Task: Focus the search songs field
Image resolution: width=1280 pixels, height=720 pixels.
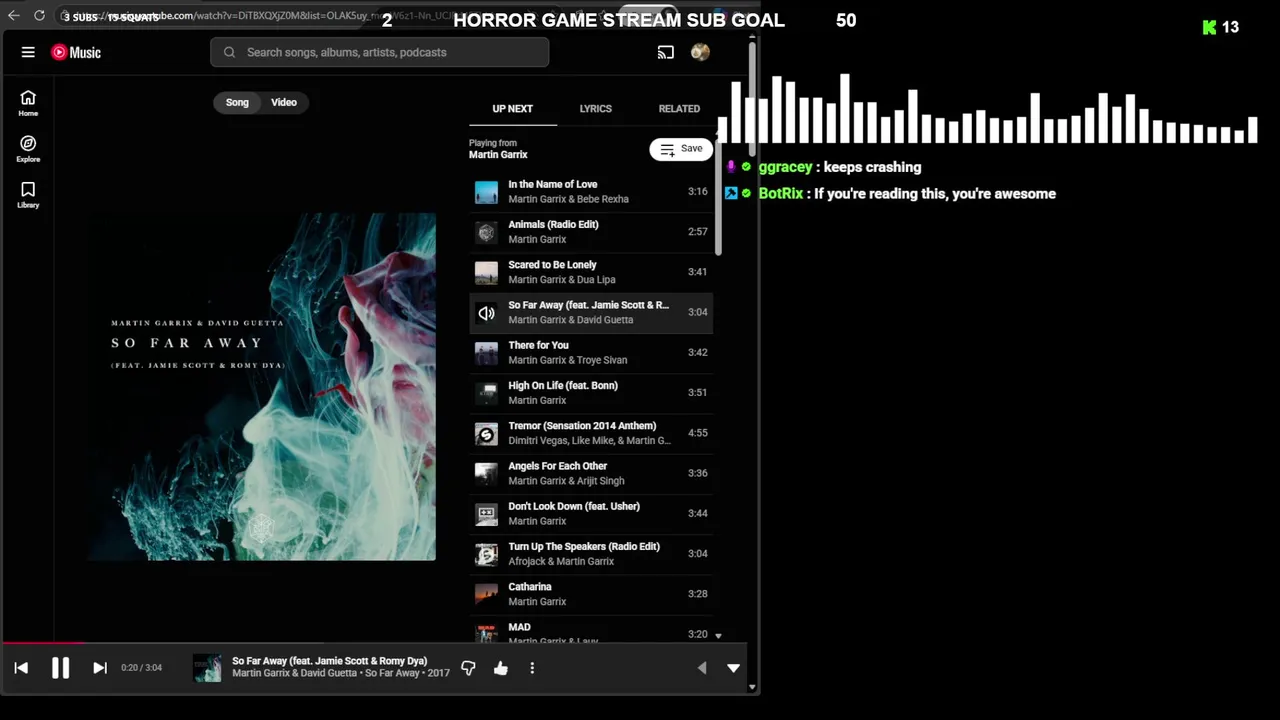Action: pos(380,52)
